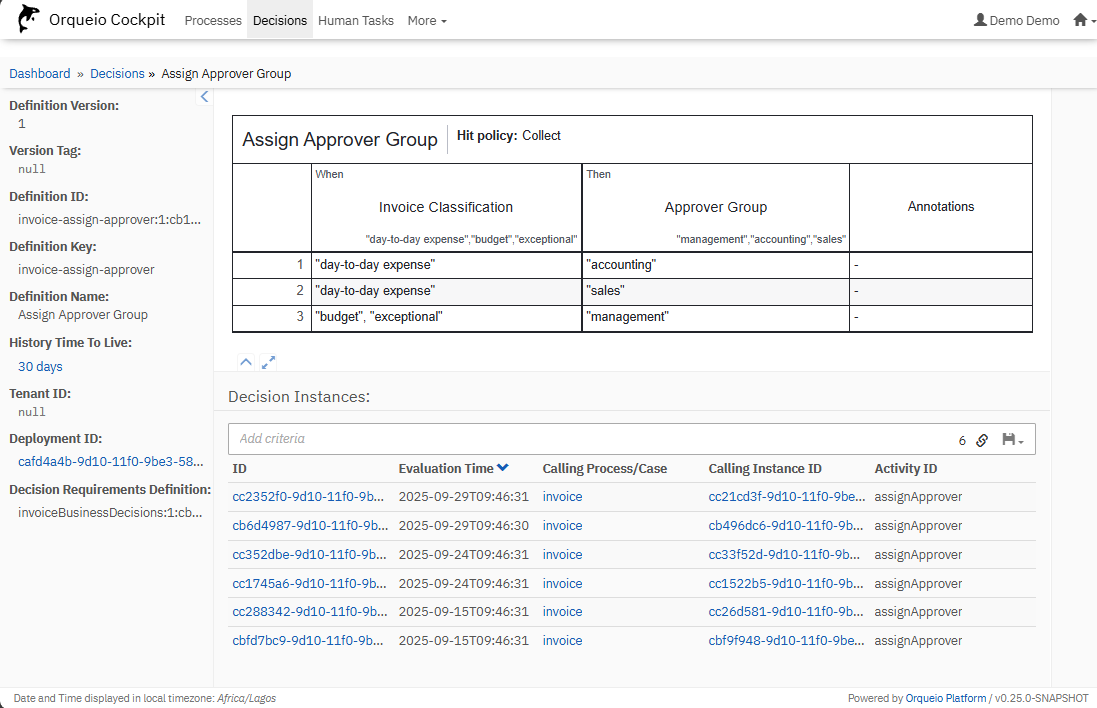This screenshot has height=708, width=1097.
Task: Click the Orqueio orca logo icon
Action: [29, 19]
